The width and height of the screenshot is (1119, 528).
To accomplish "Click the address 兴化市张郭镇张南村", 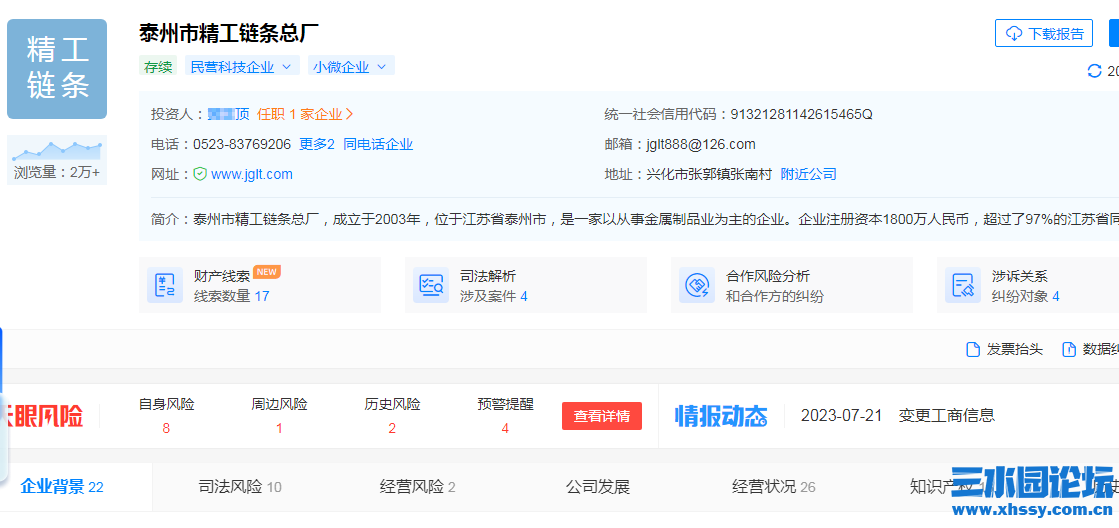I will click(709, 174).
